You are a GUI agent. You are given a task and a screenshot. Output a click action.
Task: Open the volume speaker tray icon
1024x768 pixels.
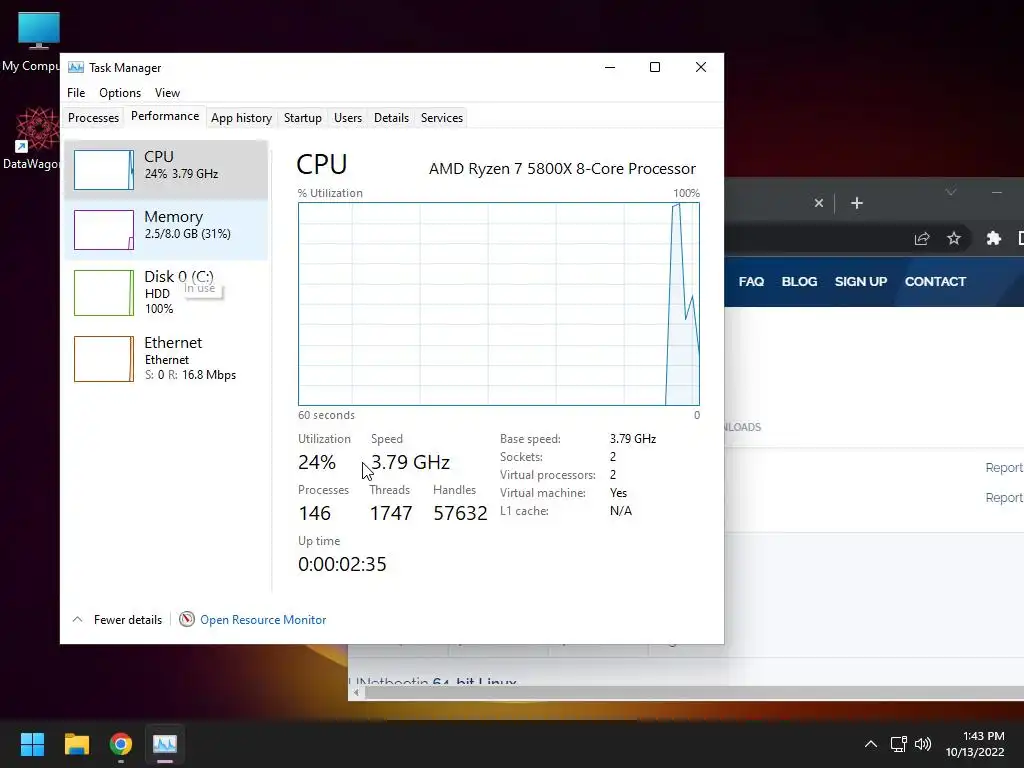pyautogui.click(x=923, y=744)
